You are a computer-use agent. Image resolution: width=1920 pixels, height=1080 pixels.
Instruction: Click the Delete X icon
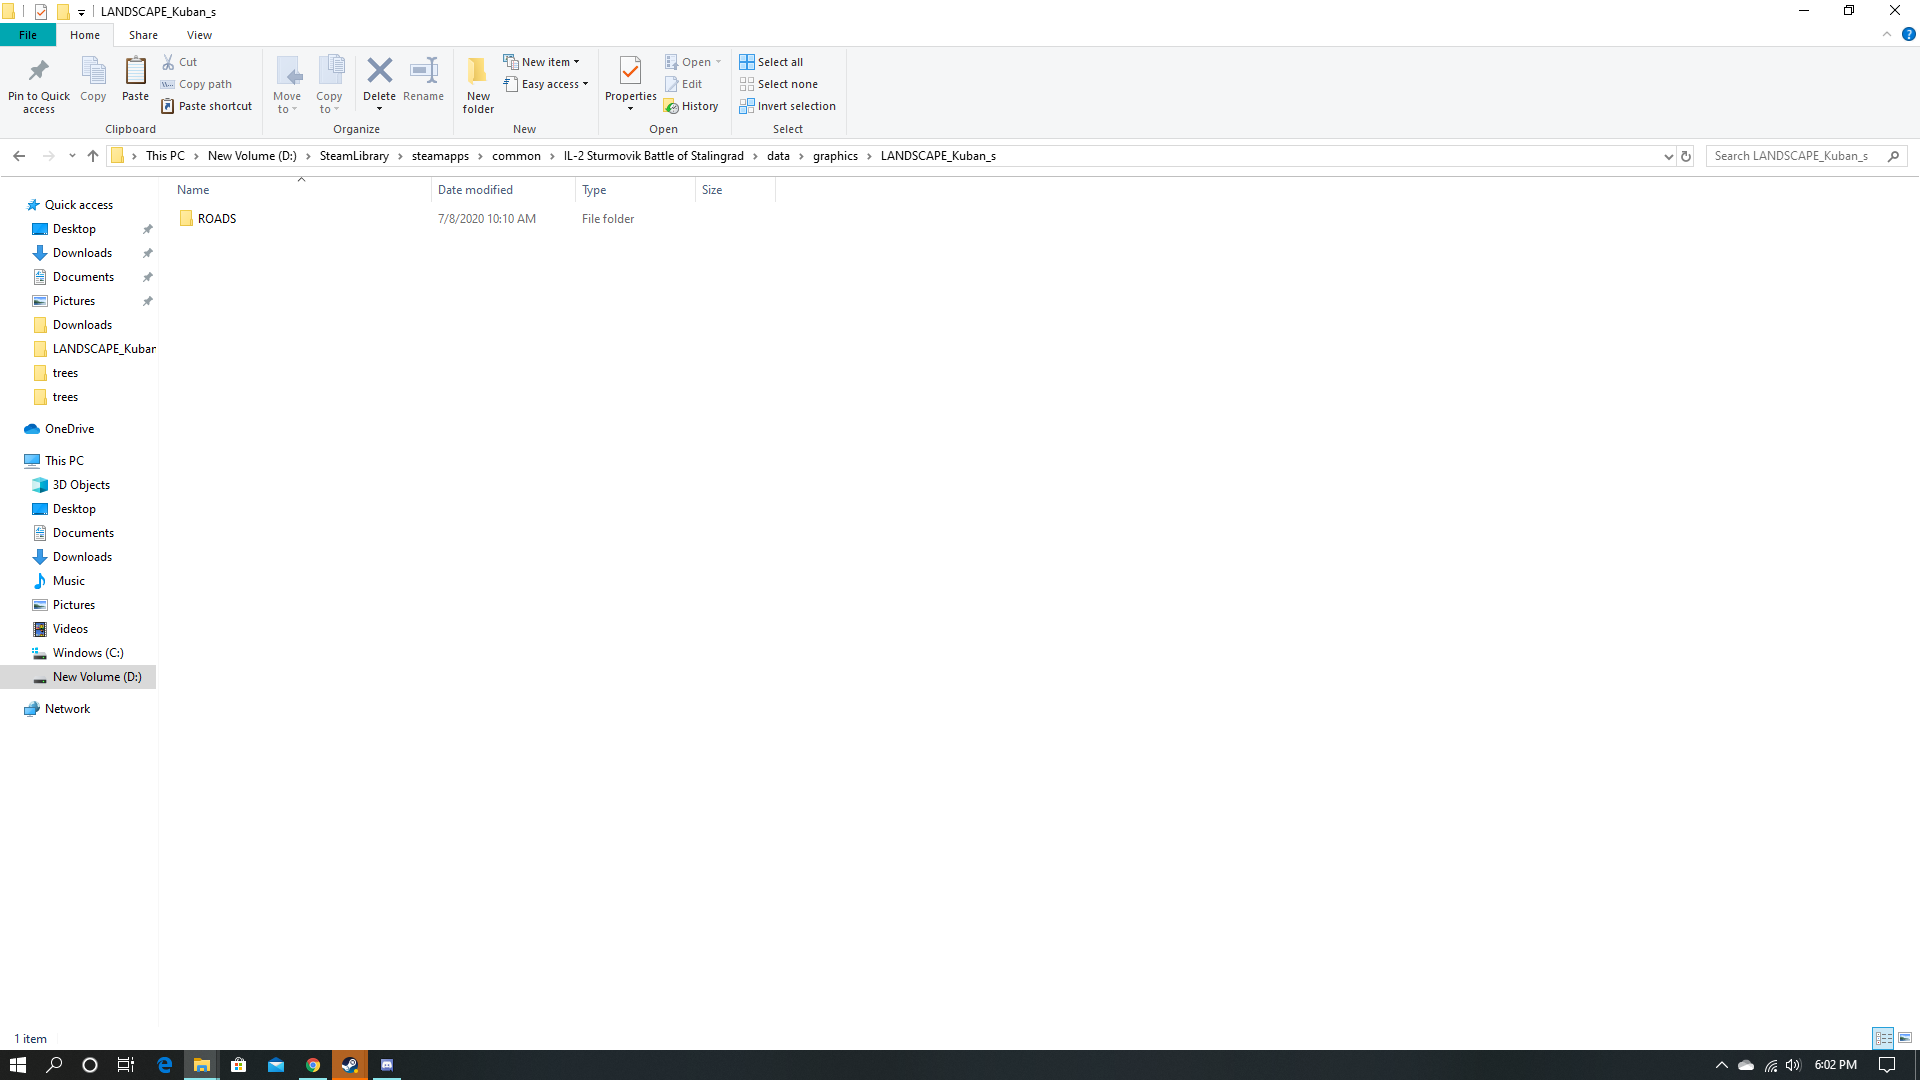coord(379,71)
